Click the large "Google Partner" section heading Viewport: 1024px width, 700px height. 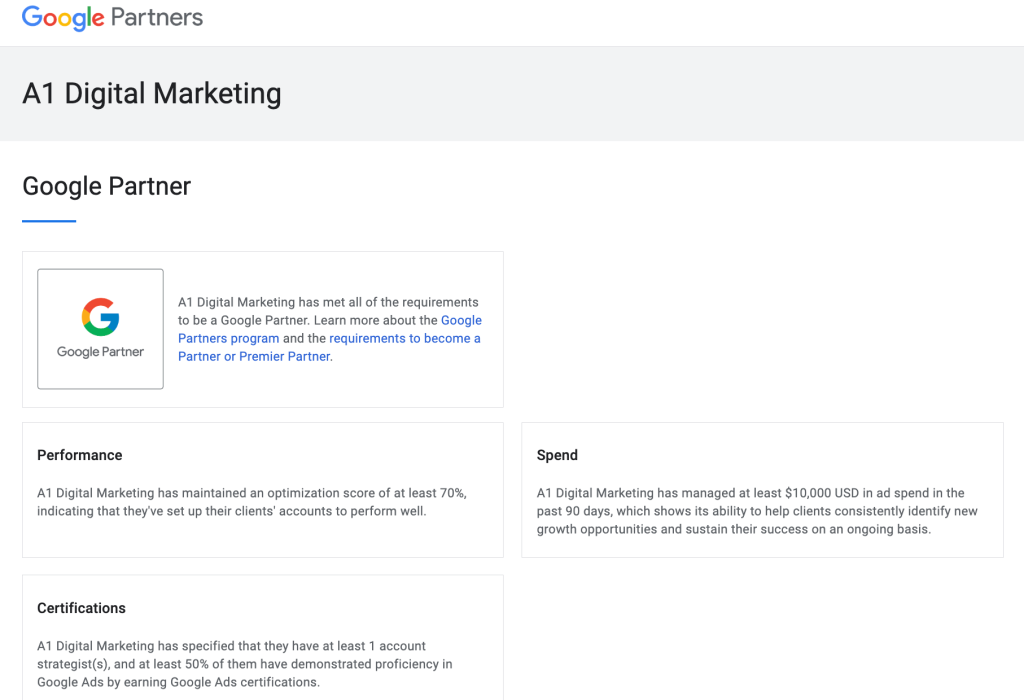click(x=107, y=186)
